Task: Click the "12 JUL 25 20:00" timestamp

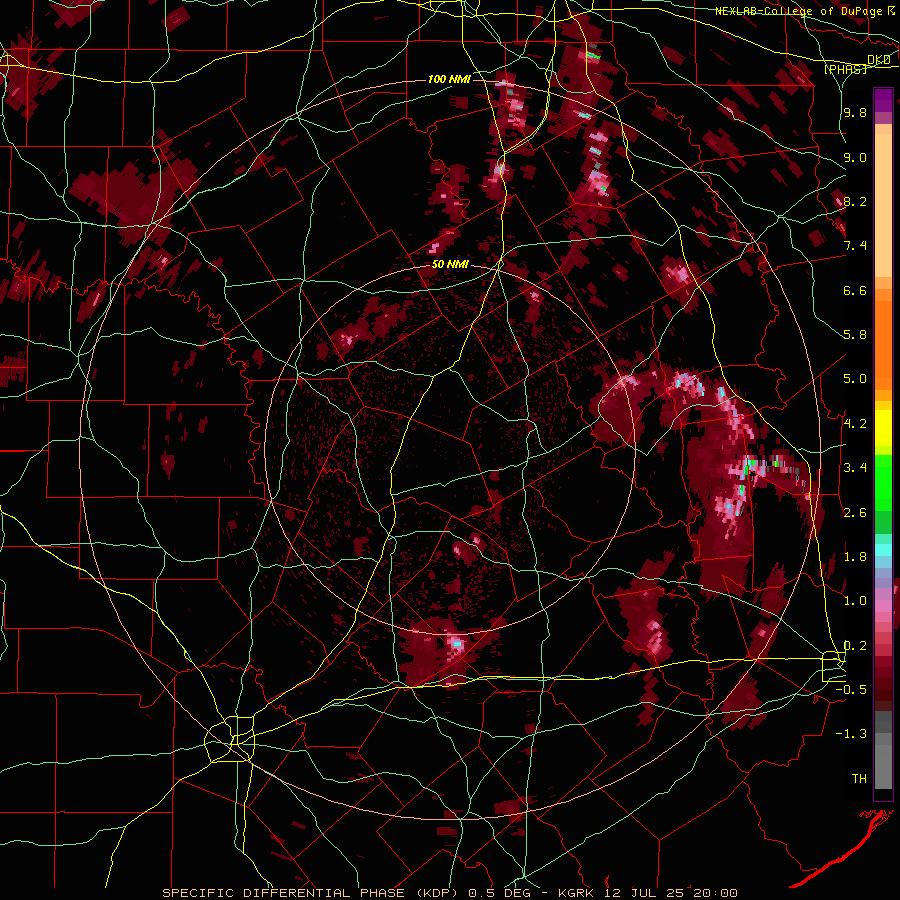Action: click(672, 893)
